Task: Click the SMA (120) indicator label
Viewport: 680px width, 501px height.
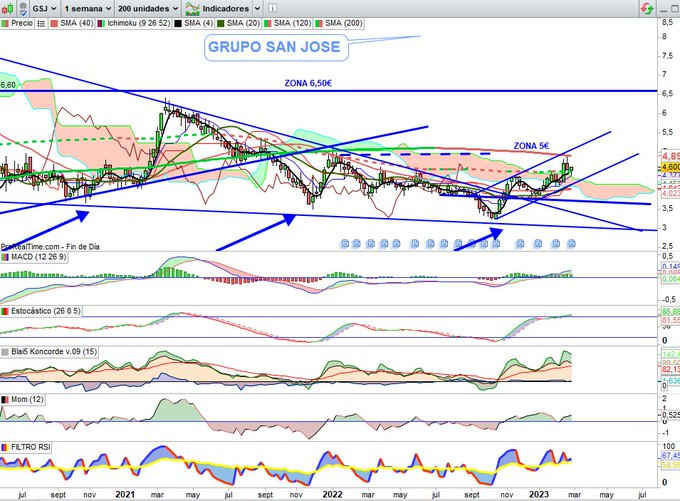Action: point(292,23)
